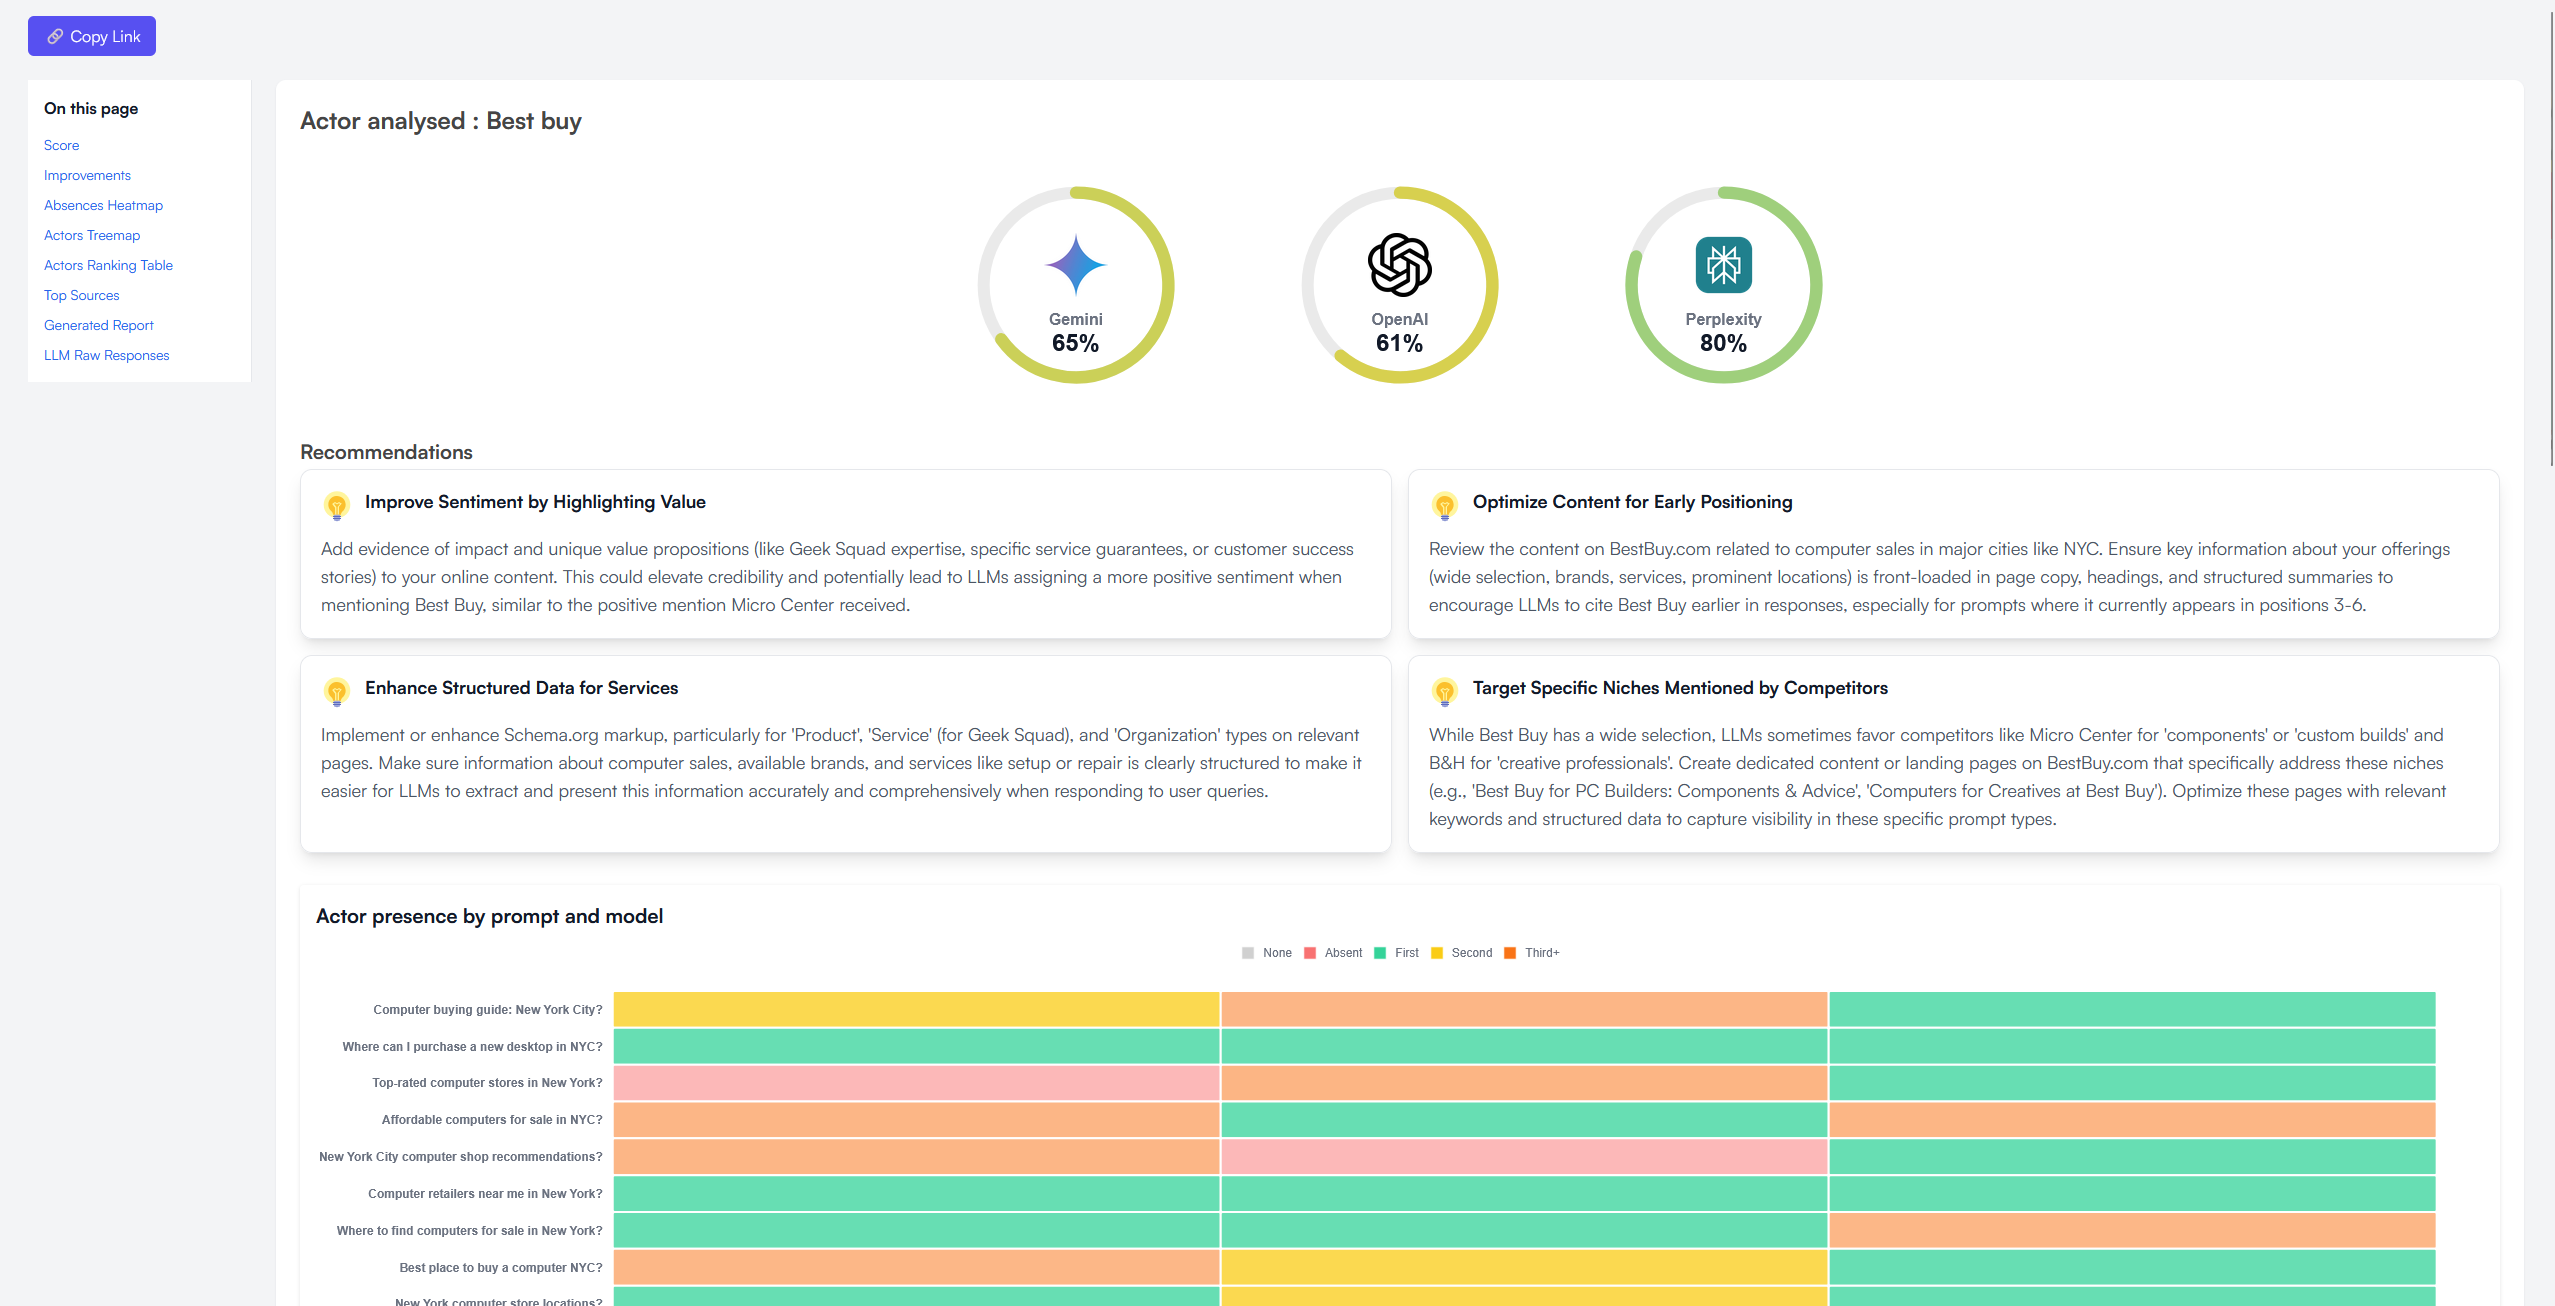Jump to Actors Ranking Table
This screenshot has height=1306, width=2555.
click(x=108, y=265)
